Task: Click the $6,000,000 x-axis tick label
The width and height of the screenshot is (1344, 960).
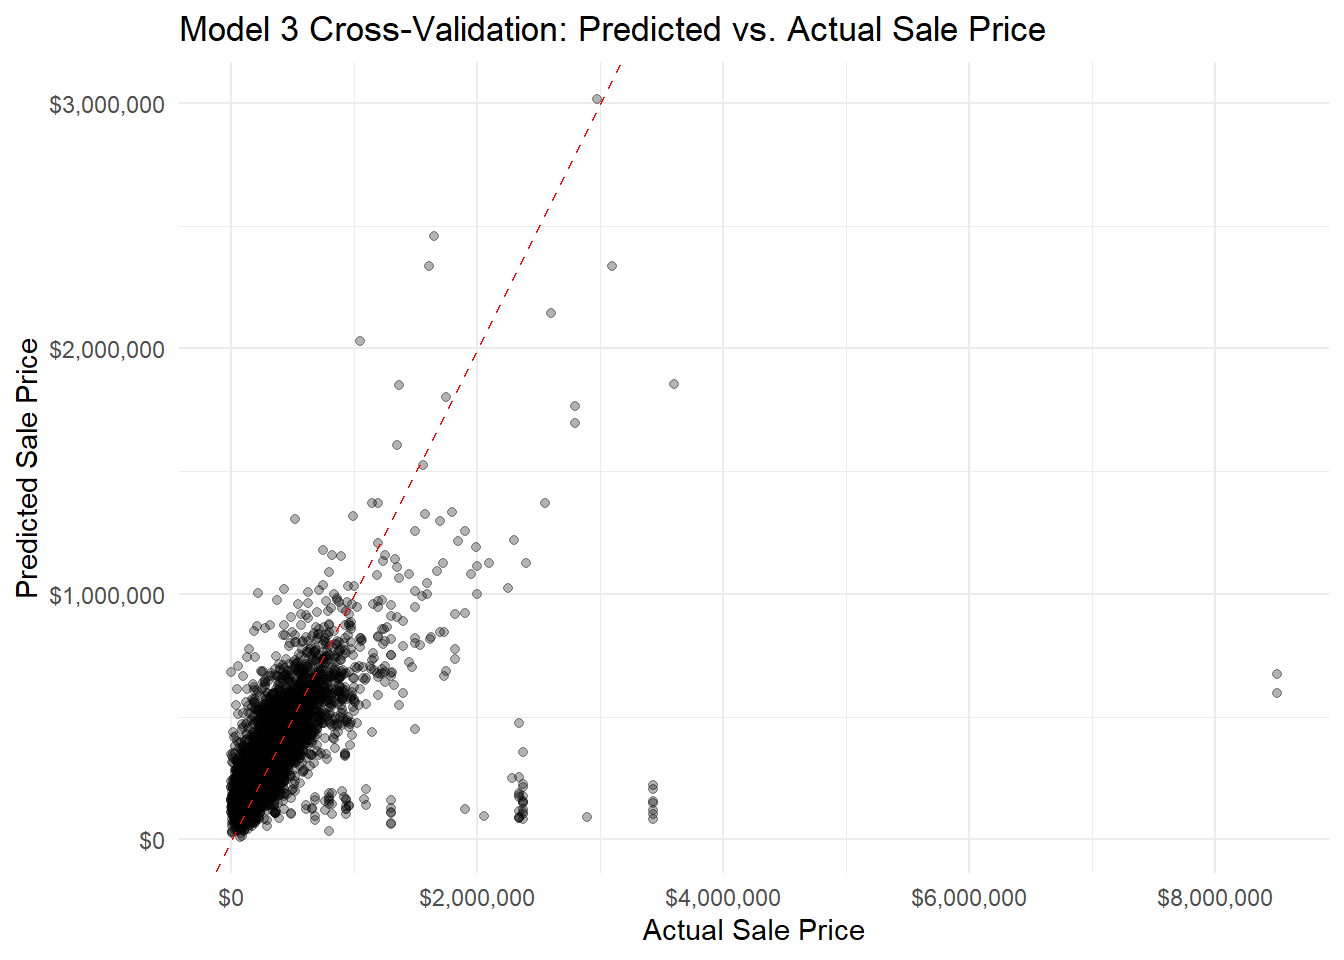Action: point(969,898)
